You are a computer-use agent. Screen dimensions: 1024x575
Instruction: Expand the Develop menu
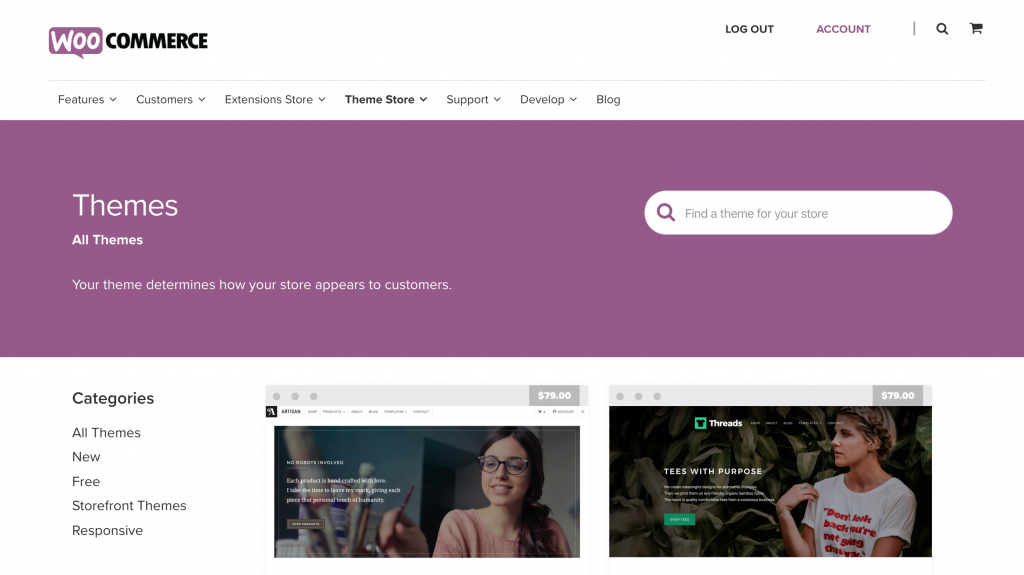(549, 99)
